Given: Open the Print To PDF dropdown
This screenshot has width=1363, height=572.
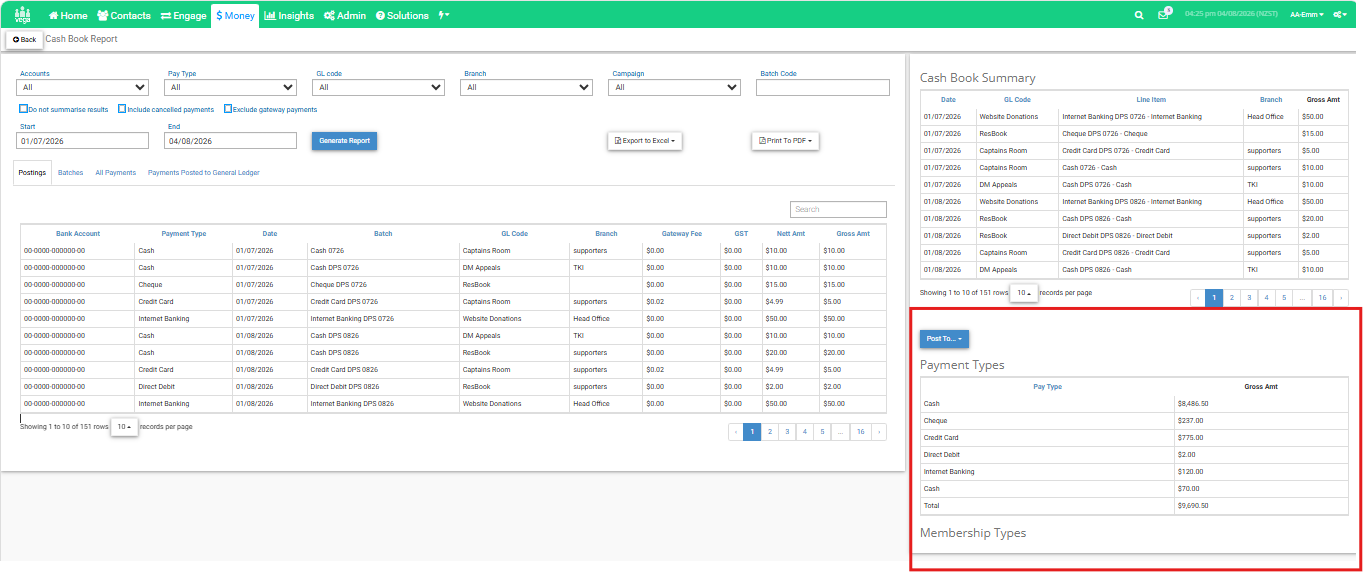Looking at the screenshot, I should point(785,141).
